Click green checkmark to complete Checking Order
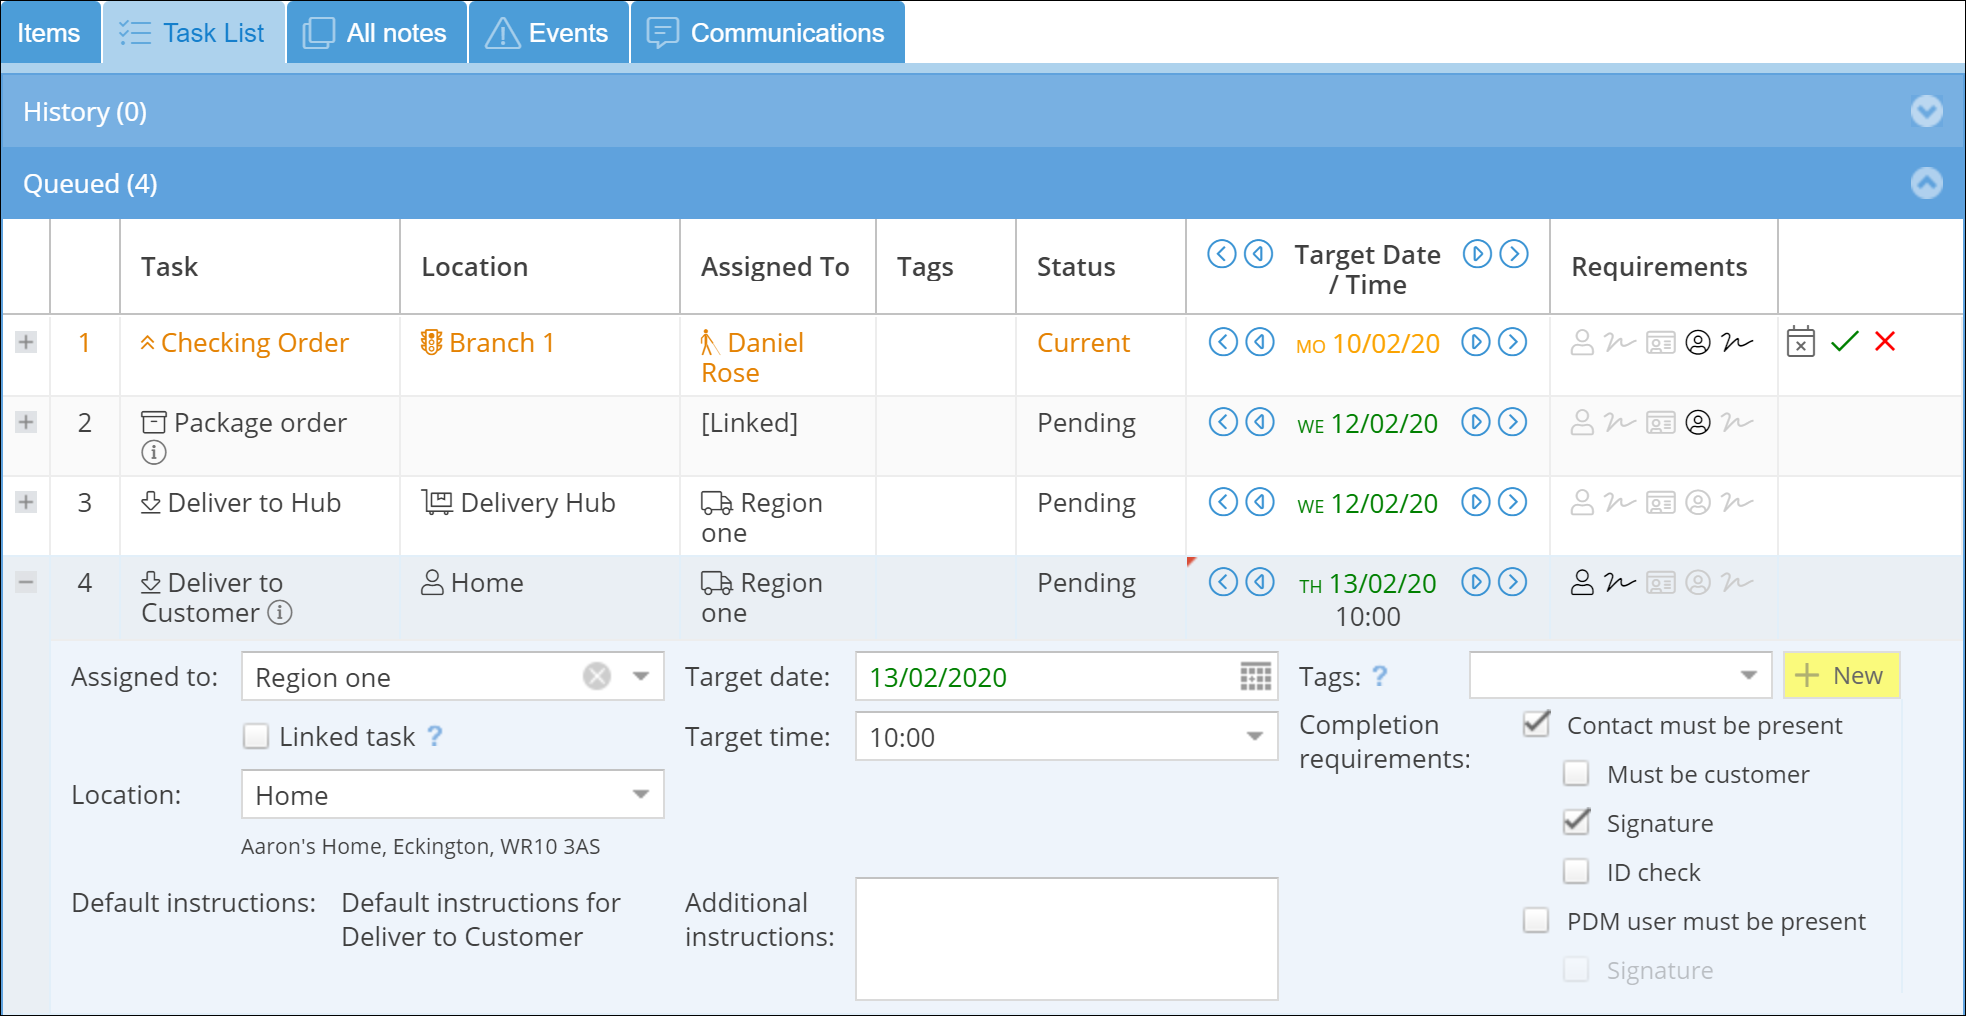The image size is (1966, 1016). click(x=1844, y=342)
